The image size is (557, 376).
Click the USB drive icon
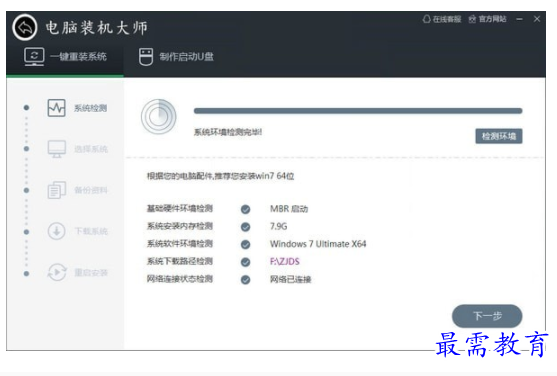(146, 57)
